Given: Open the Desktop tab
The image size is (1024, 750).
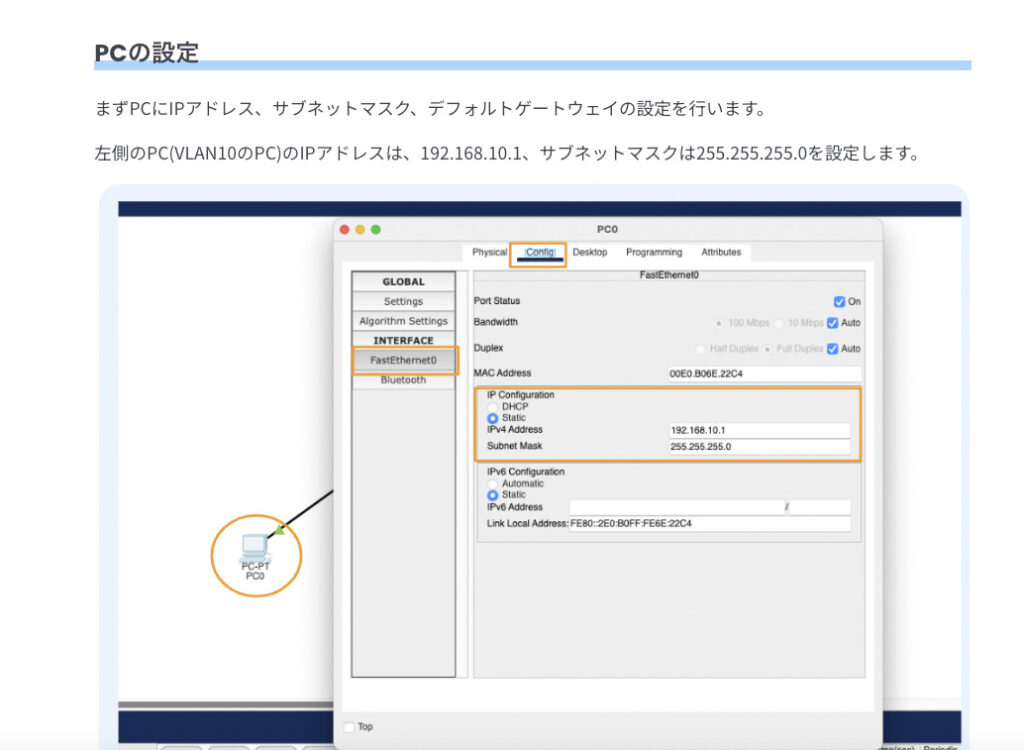Looking at the screenshot, I should point(590,252).
